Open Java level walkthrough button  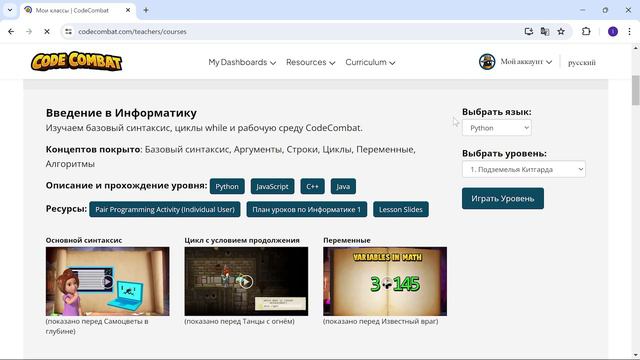point(343,186)
